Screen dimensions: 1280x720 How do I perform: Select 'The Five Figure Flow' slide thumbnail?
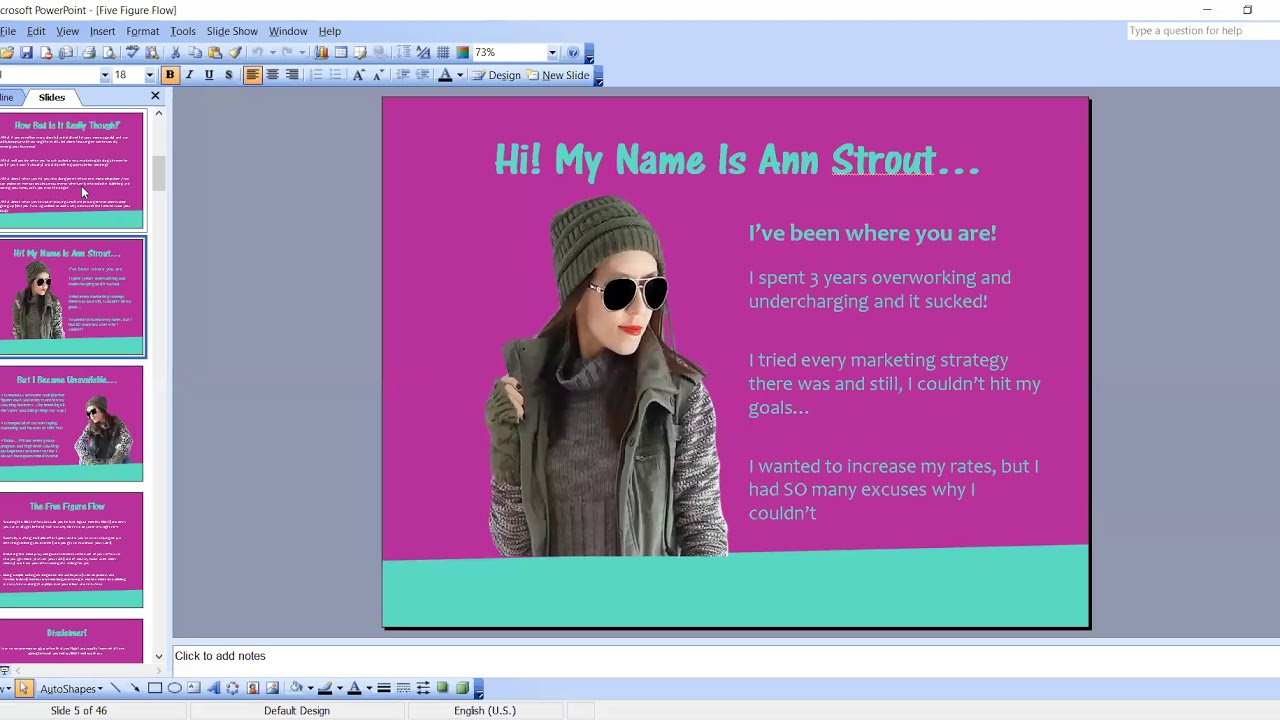coord(71,550)
